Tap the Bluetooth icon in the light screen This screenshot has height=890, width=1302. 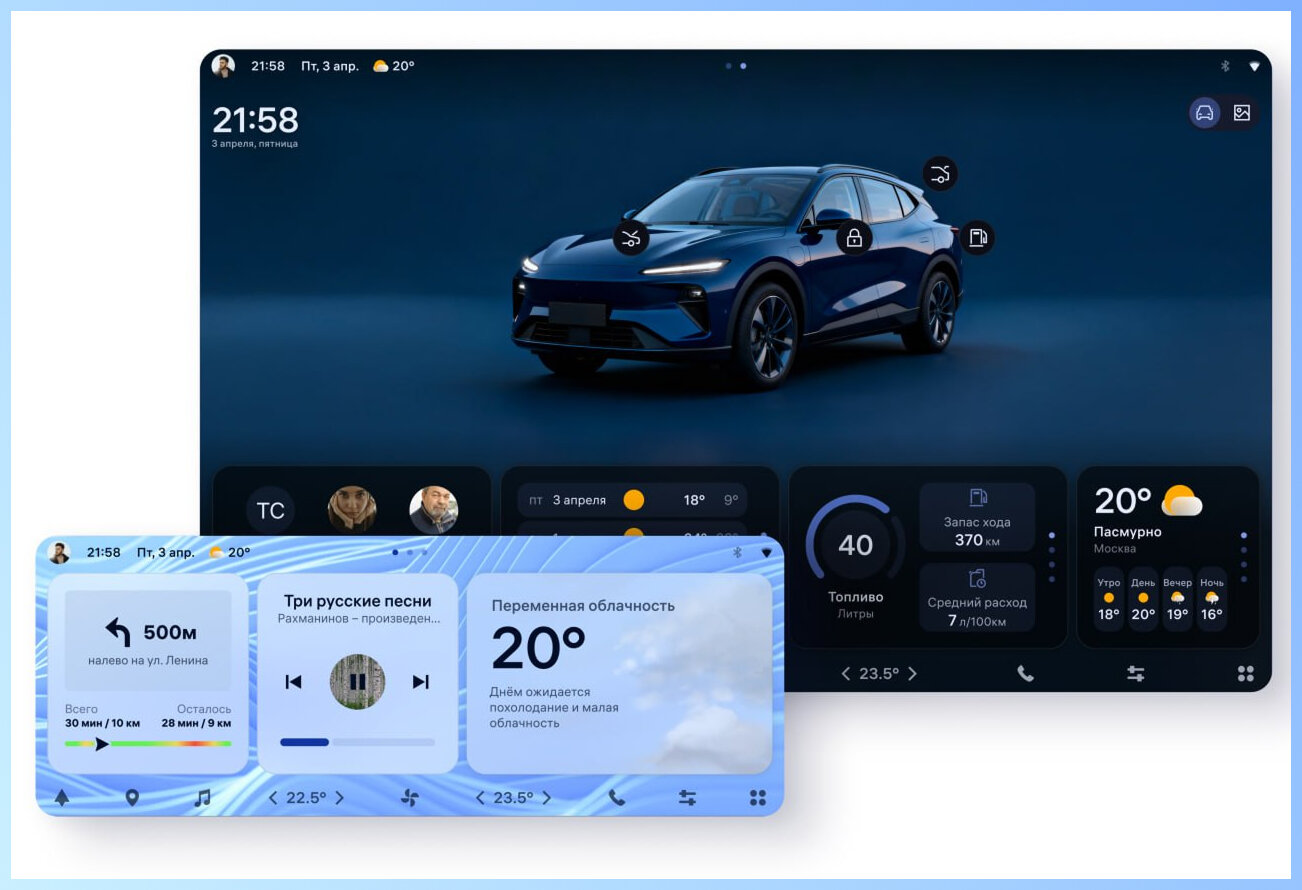pos(738,552)
